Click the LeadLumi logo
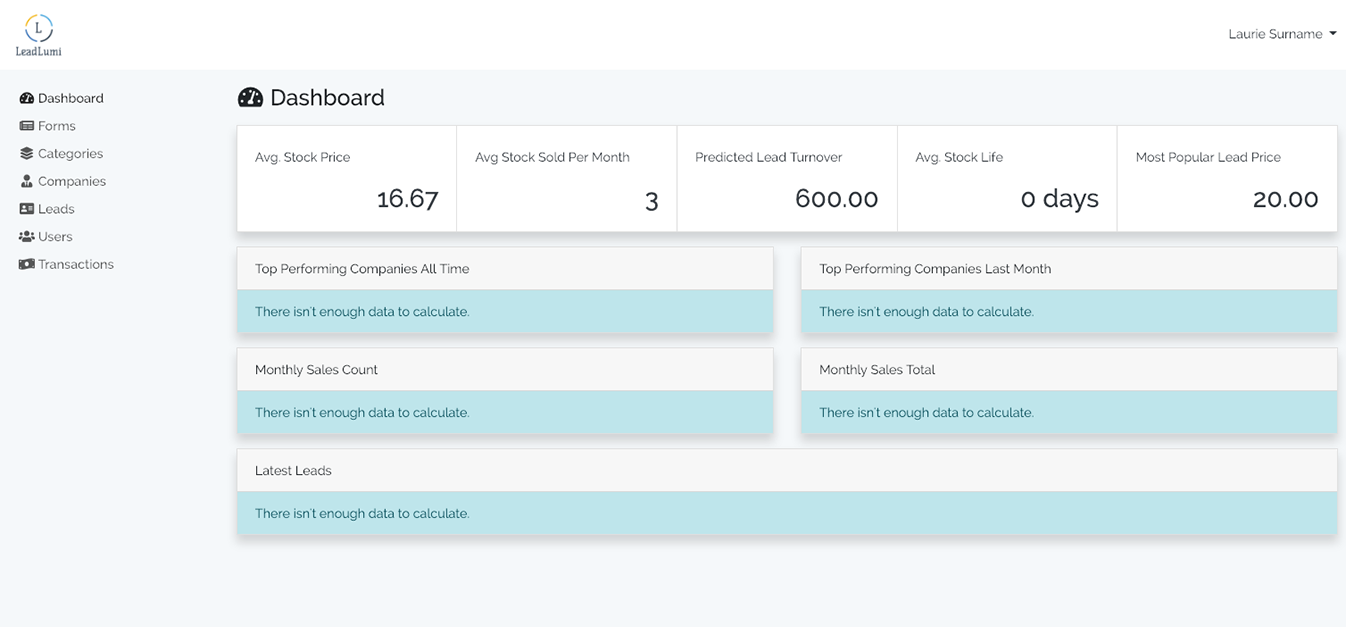The width and height of the screenshot is (1346, 627). click(x=38, y=35)
